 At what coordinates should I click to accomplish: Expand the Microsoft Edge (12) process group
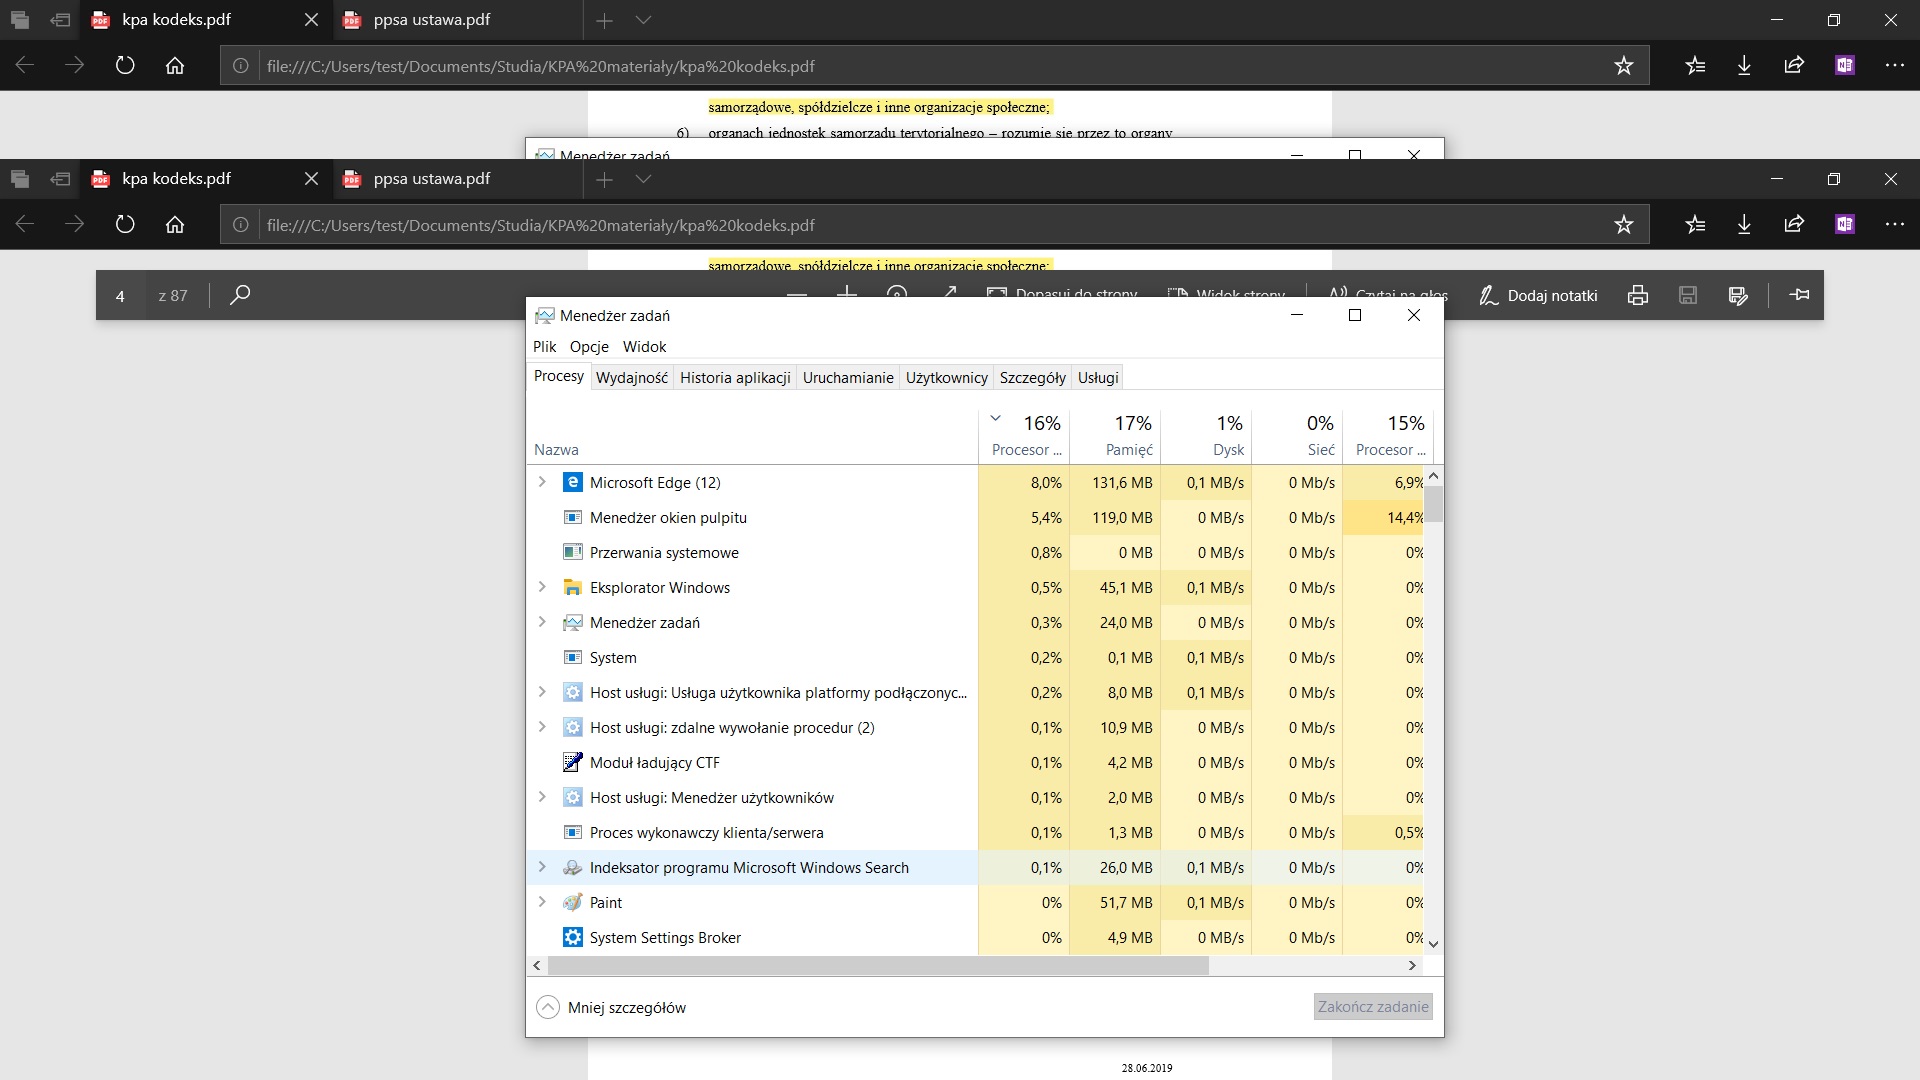click(x=542, y=482)
